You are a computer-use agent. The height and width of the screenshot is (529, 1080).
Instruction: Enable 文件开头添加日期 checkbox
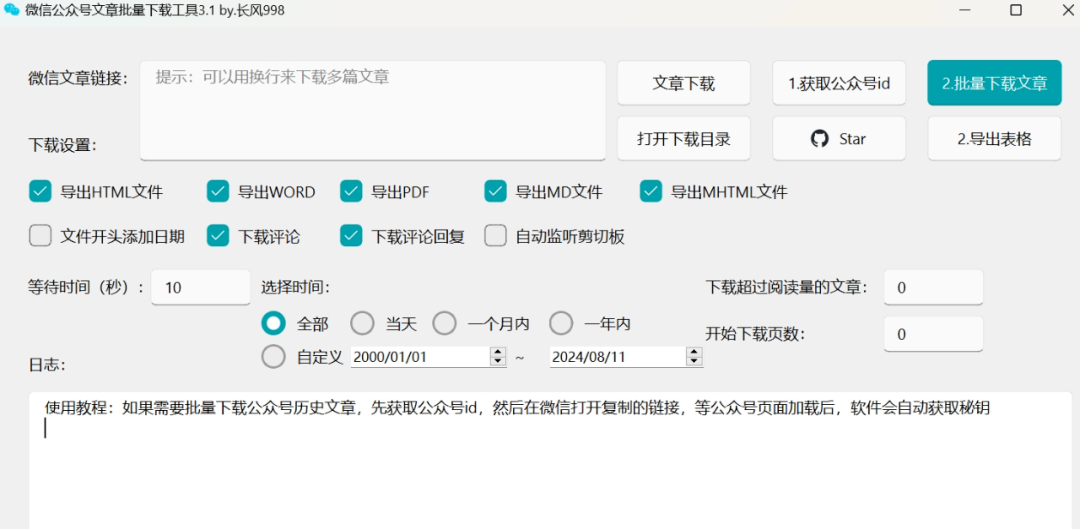(41, 236)
